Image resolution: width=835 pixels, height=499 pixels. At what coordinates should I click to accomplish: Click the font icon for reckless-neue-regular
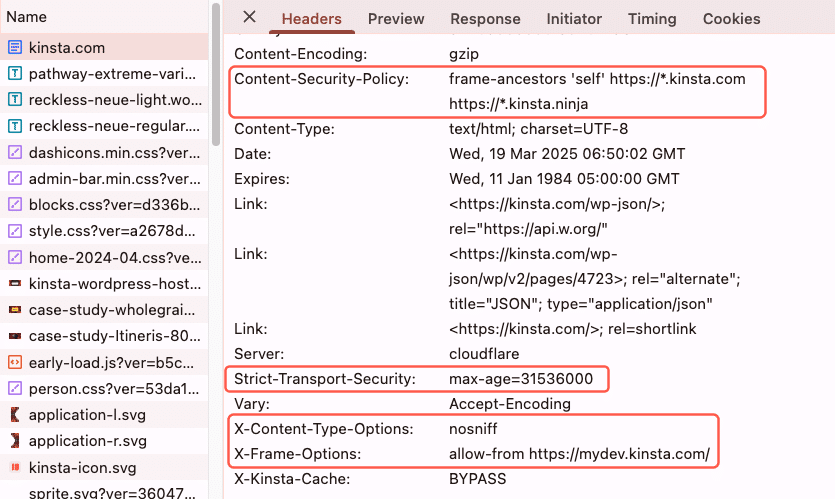point(15,126)
